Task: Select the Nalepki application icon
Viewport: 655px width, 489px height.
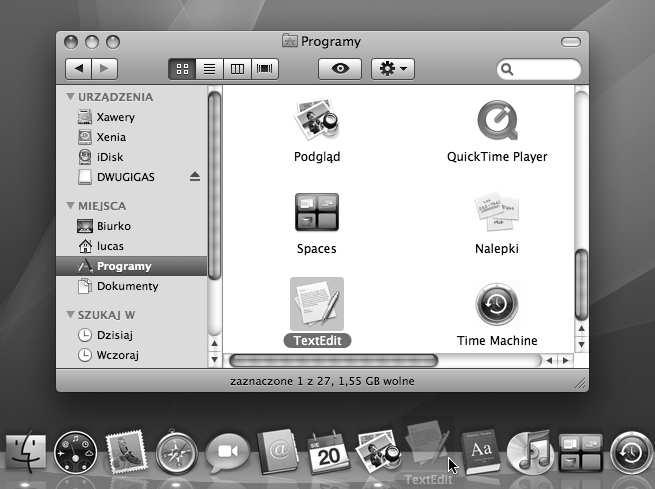Action: tap(497, 212)
